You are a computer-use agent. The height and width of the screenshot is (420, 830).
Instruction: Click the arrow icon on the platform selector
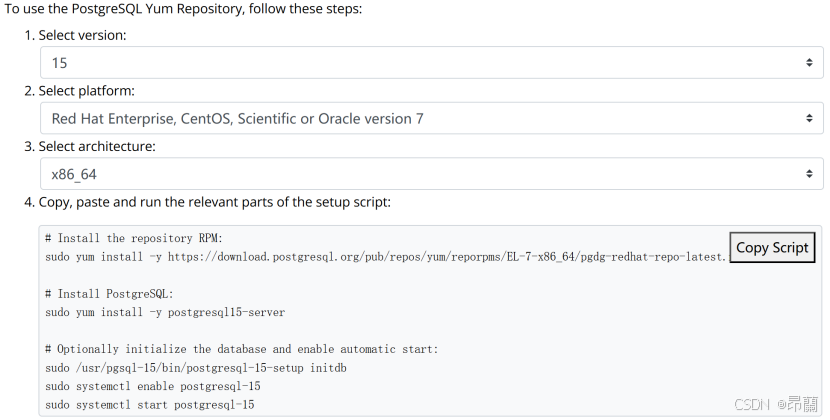[809, 118]
